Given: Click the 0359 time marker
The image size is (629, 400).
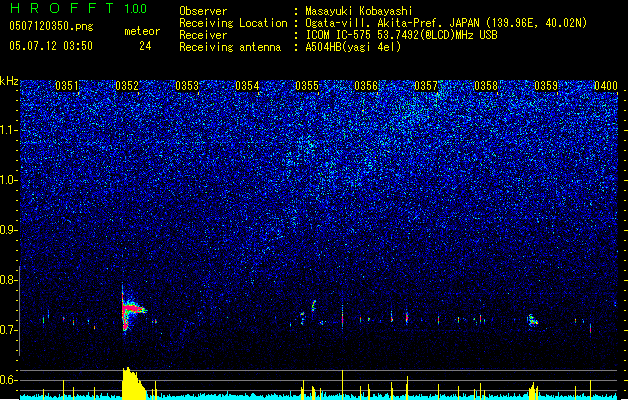Looking at the screenshot, I should pos(546,86).
